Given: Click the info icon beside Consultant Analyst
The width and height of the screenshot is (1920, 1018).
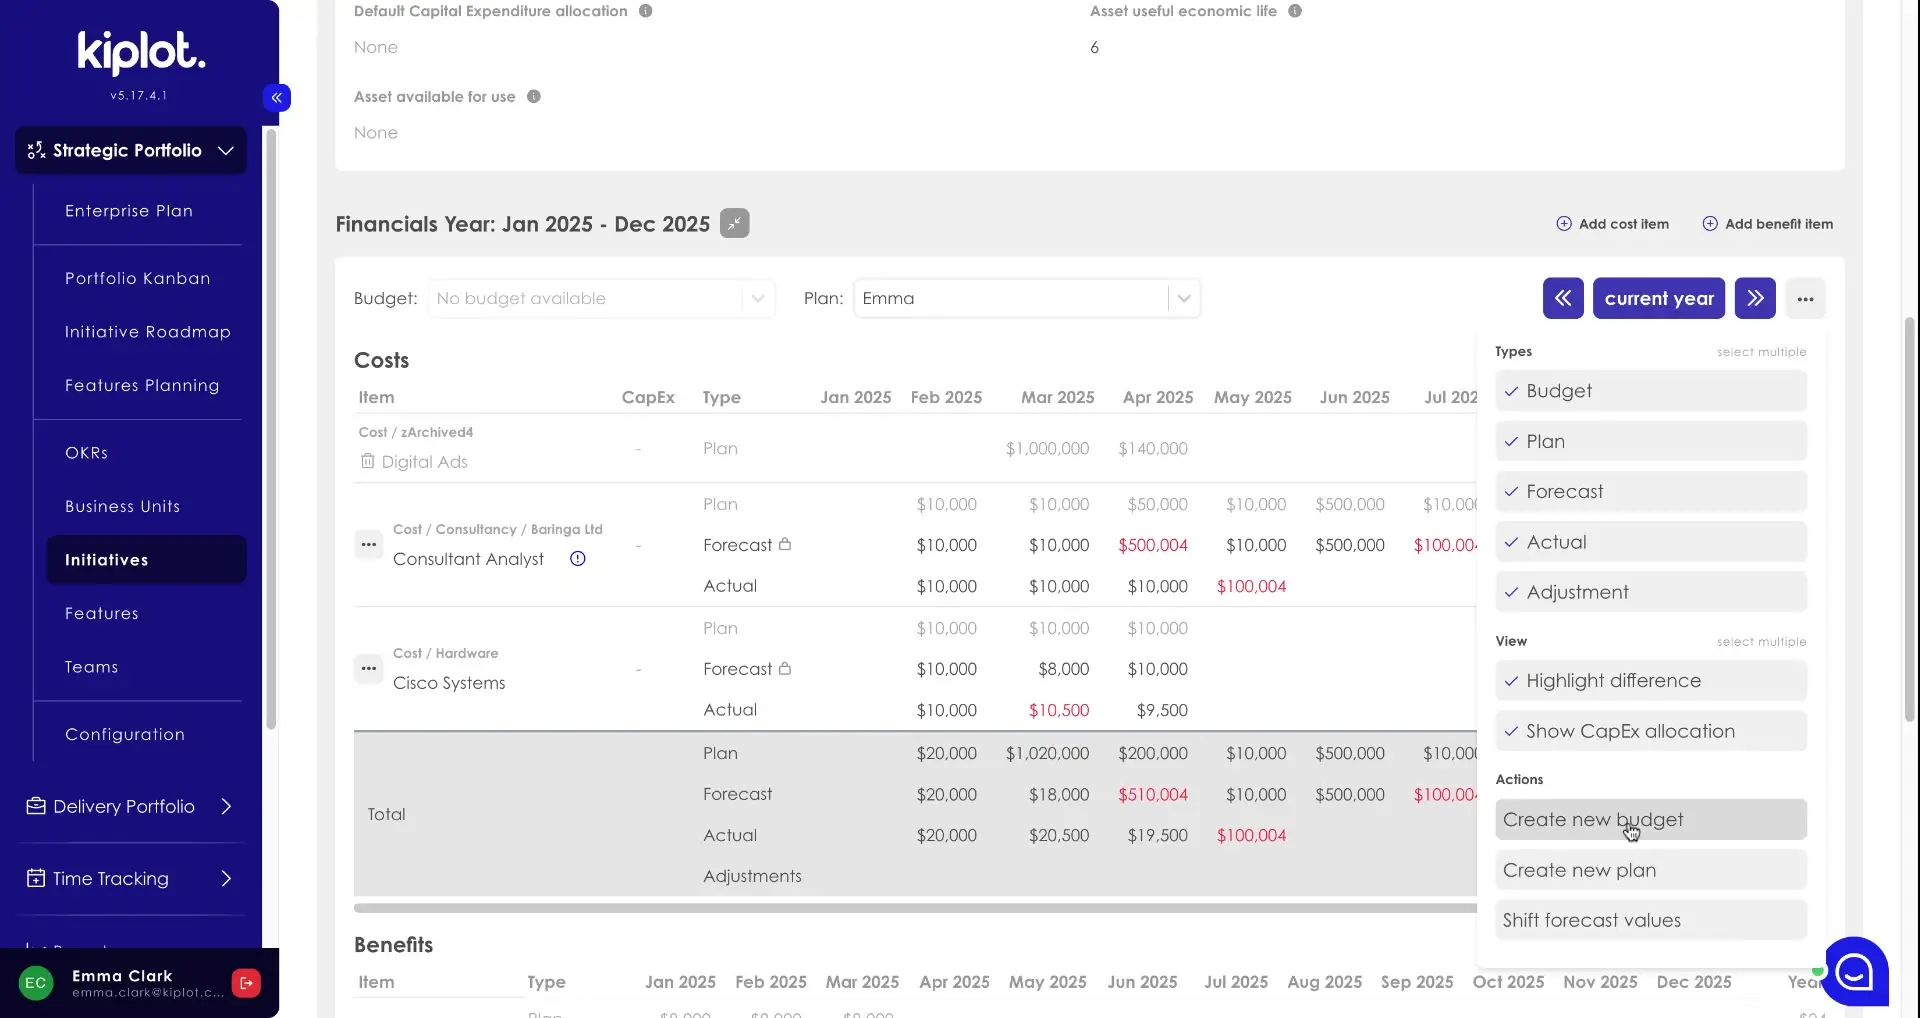Looking at the screenshot, I should tap(577, 559).
